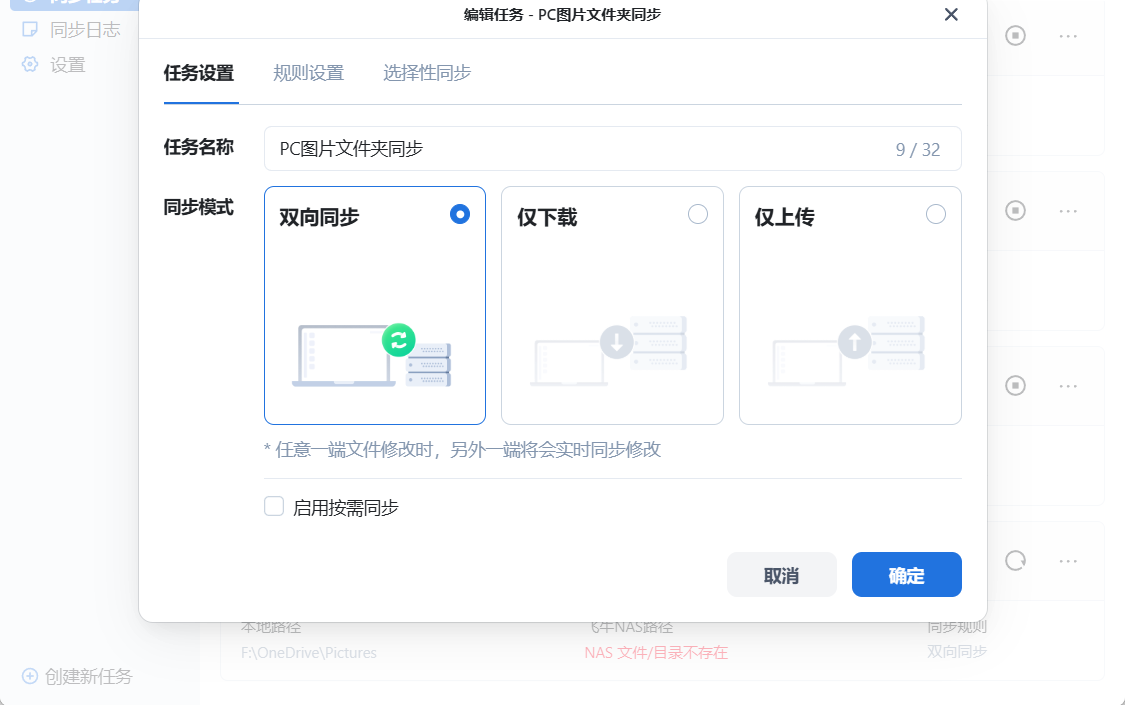Stop the first task via its stop icon

[1015, 35]
